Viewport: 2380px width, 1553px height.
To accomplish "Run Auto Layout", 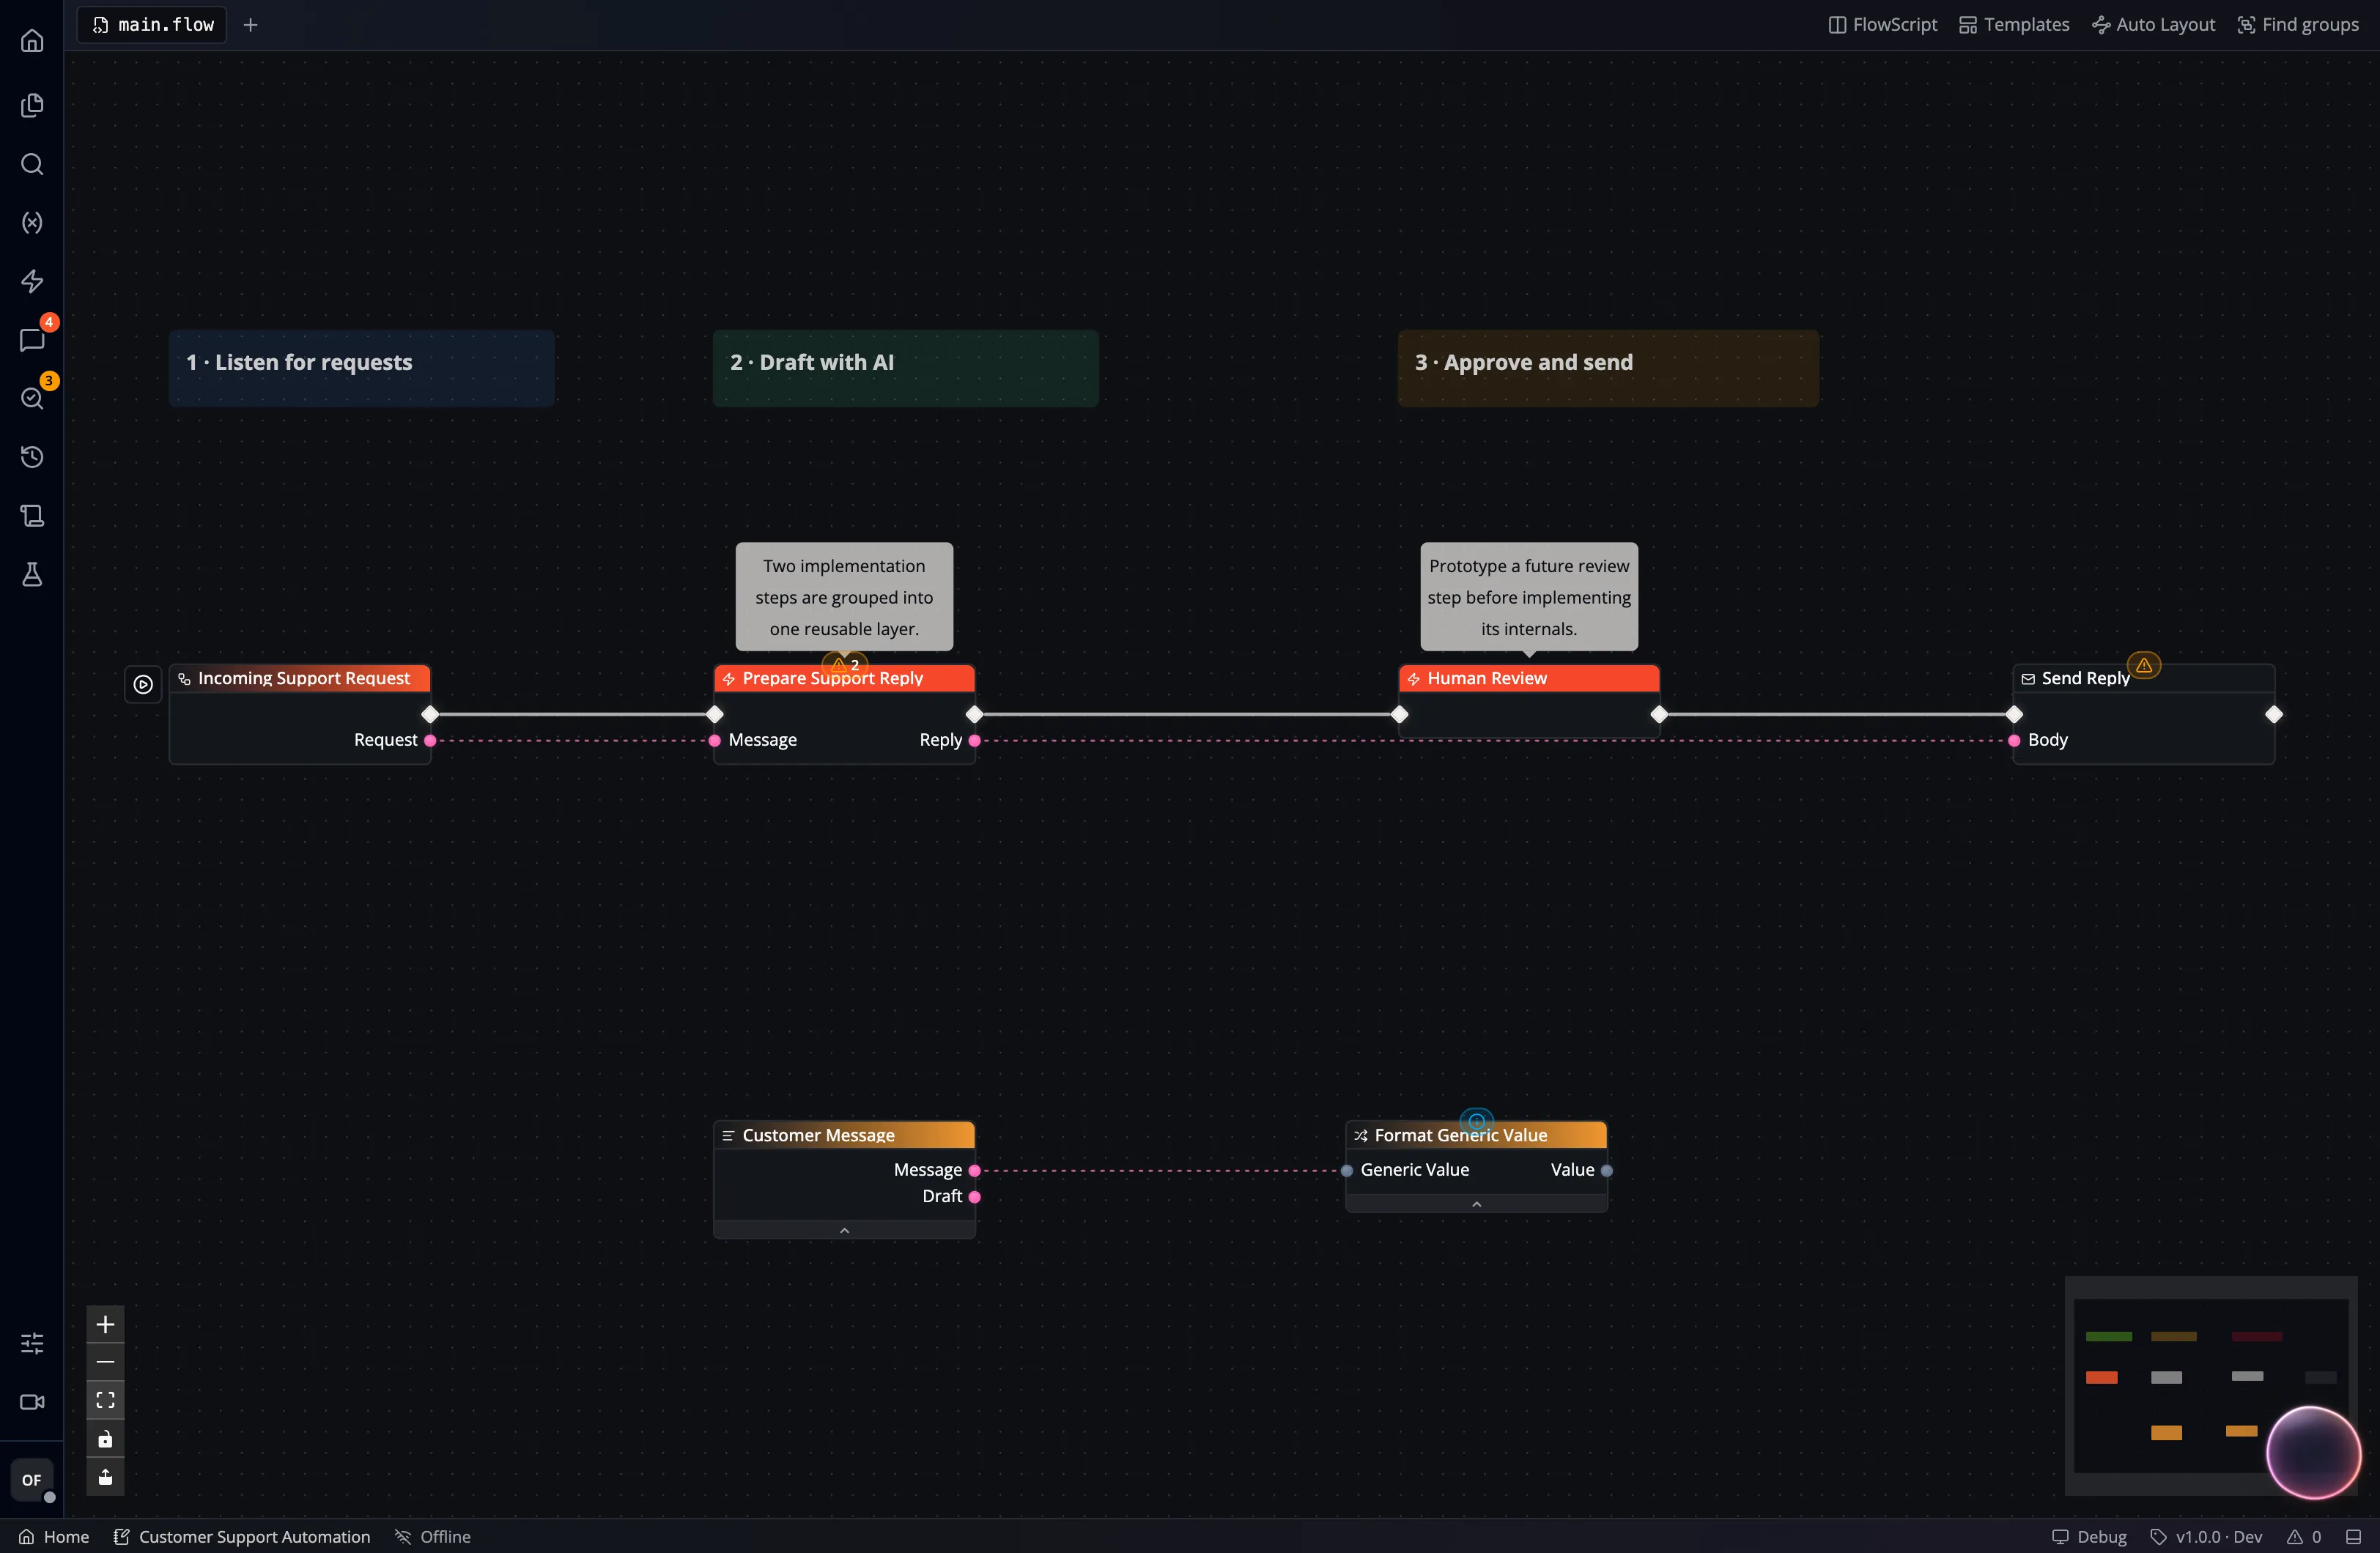I will pos(2153,25).
